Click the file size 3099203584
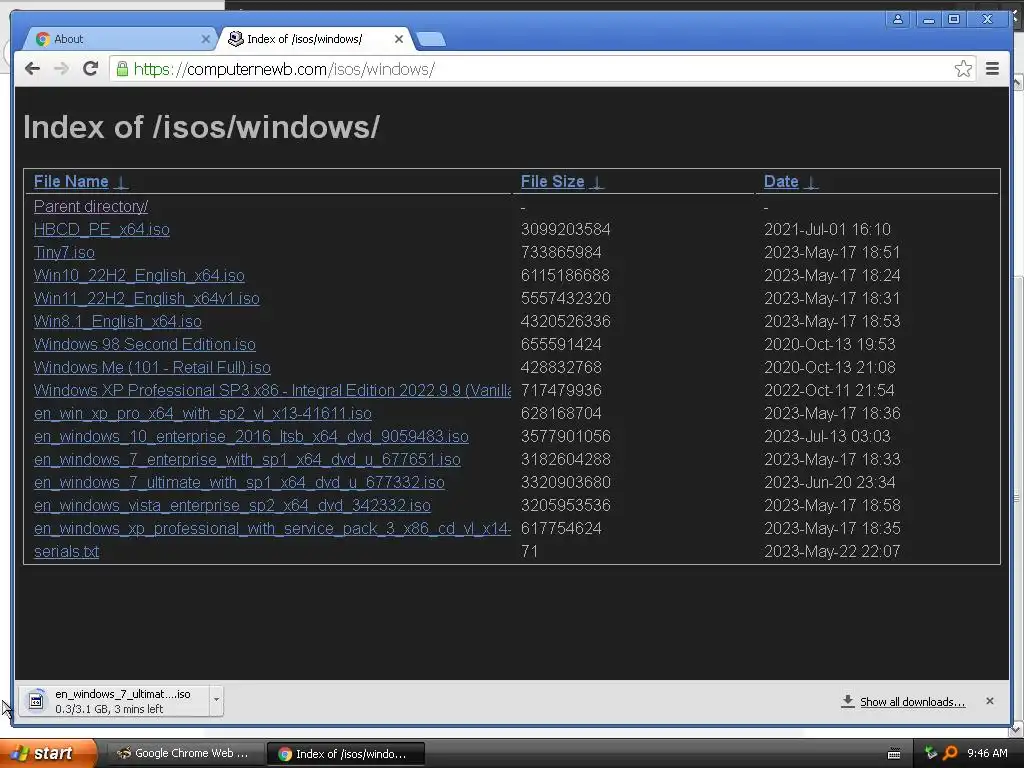Screen dimensions: 1024x768 click(x=566, y=229)
